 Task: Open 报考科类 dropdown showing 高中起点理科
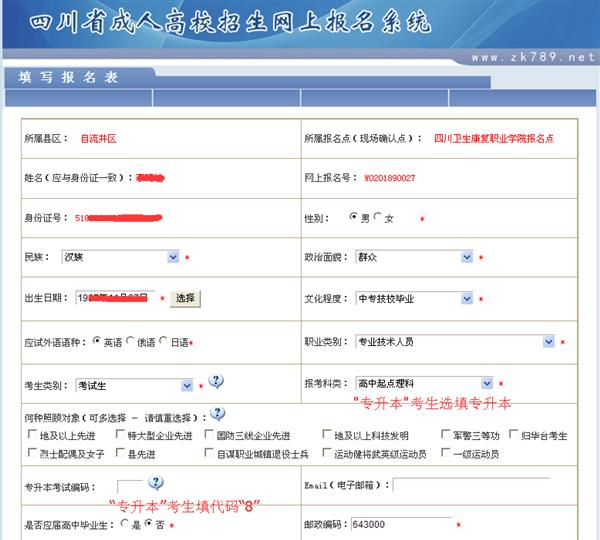[x=424, y=383]
